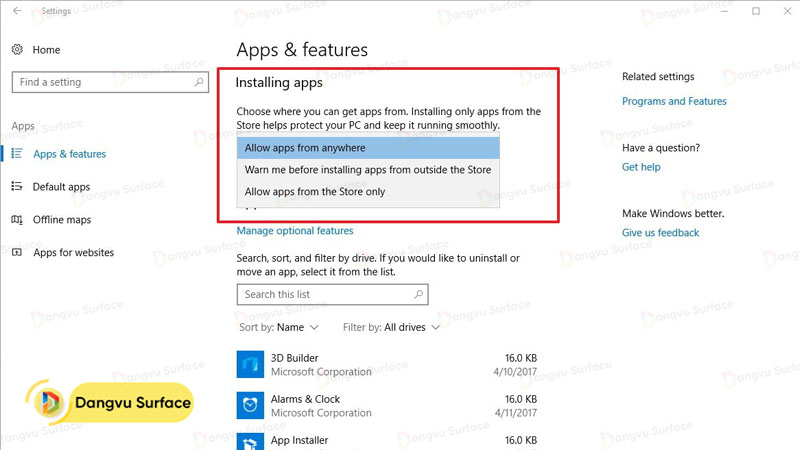Open Programs and Features link
This screenshot has height=450, width=800.
click(x=674, y=101)
